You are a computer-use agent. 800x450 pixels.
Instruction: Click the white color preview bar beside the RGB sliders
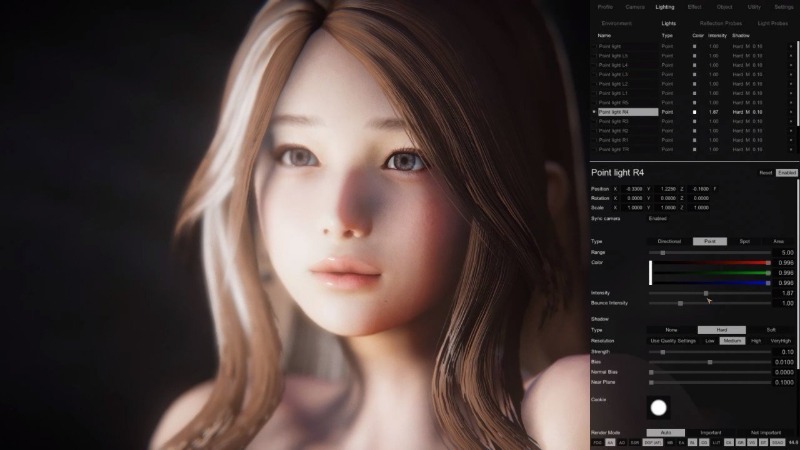(651, 273)
